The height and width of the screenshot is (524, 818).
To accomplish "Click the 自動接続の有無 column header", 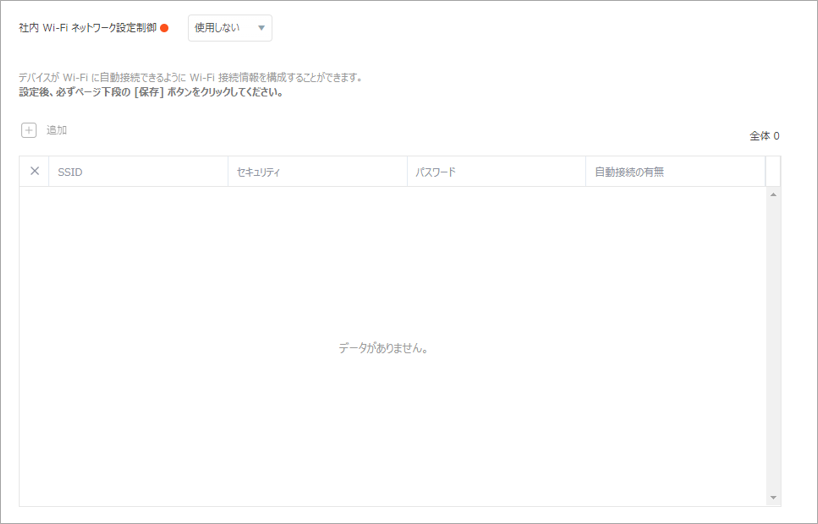I will click(676, 172).
